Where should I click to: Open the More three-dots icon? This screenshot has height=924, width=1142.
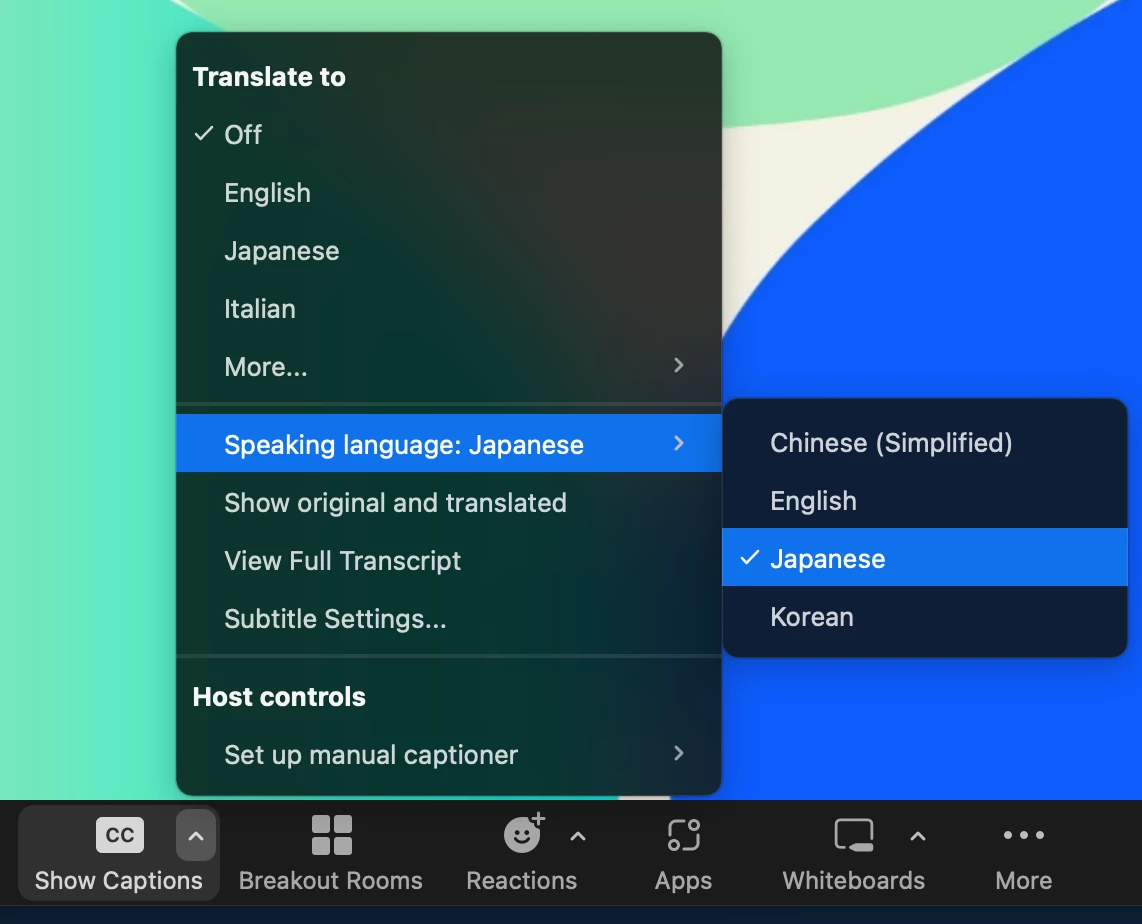click(x=1023, y=835)
